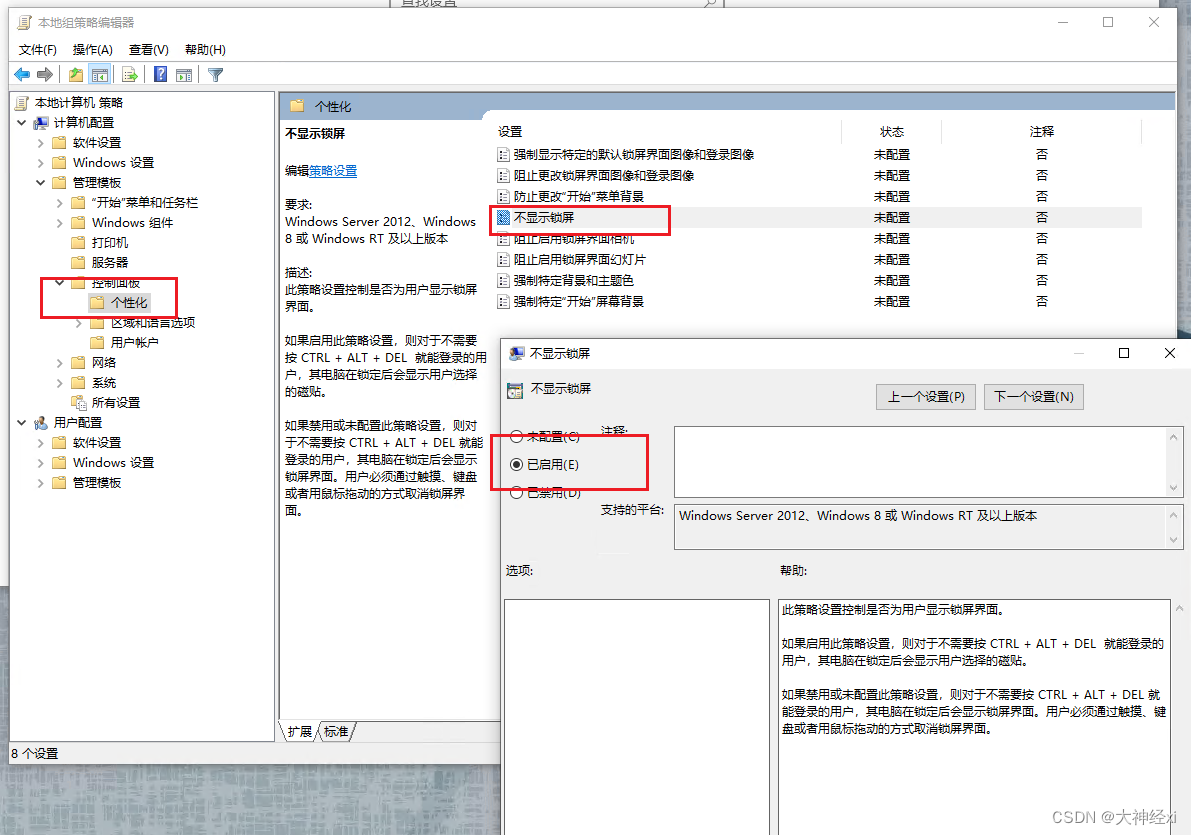
Task: Click the forward navigation arrow in the toolbar
Action: click(44, 74)
